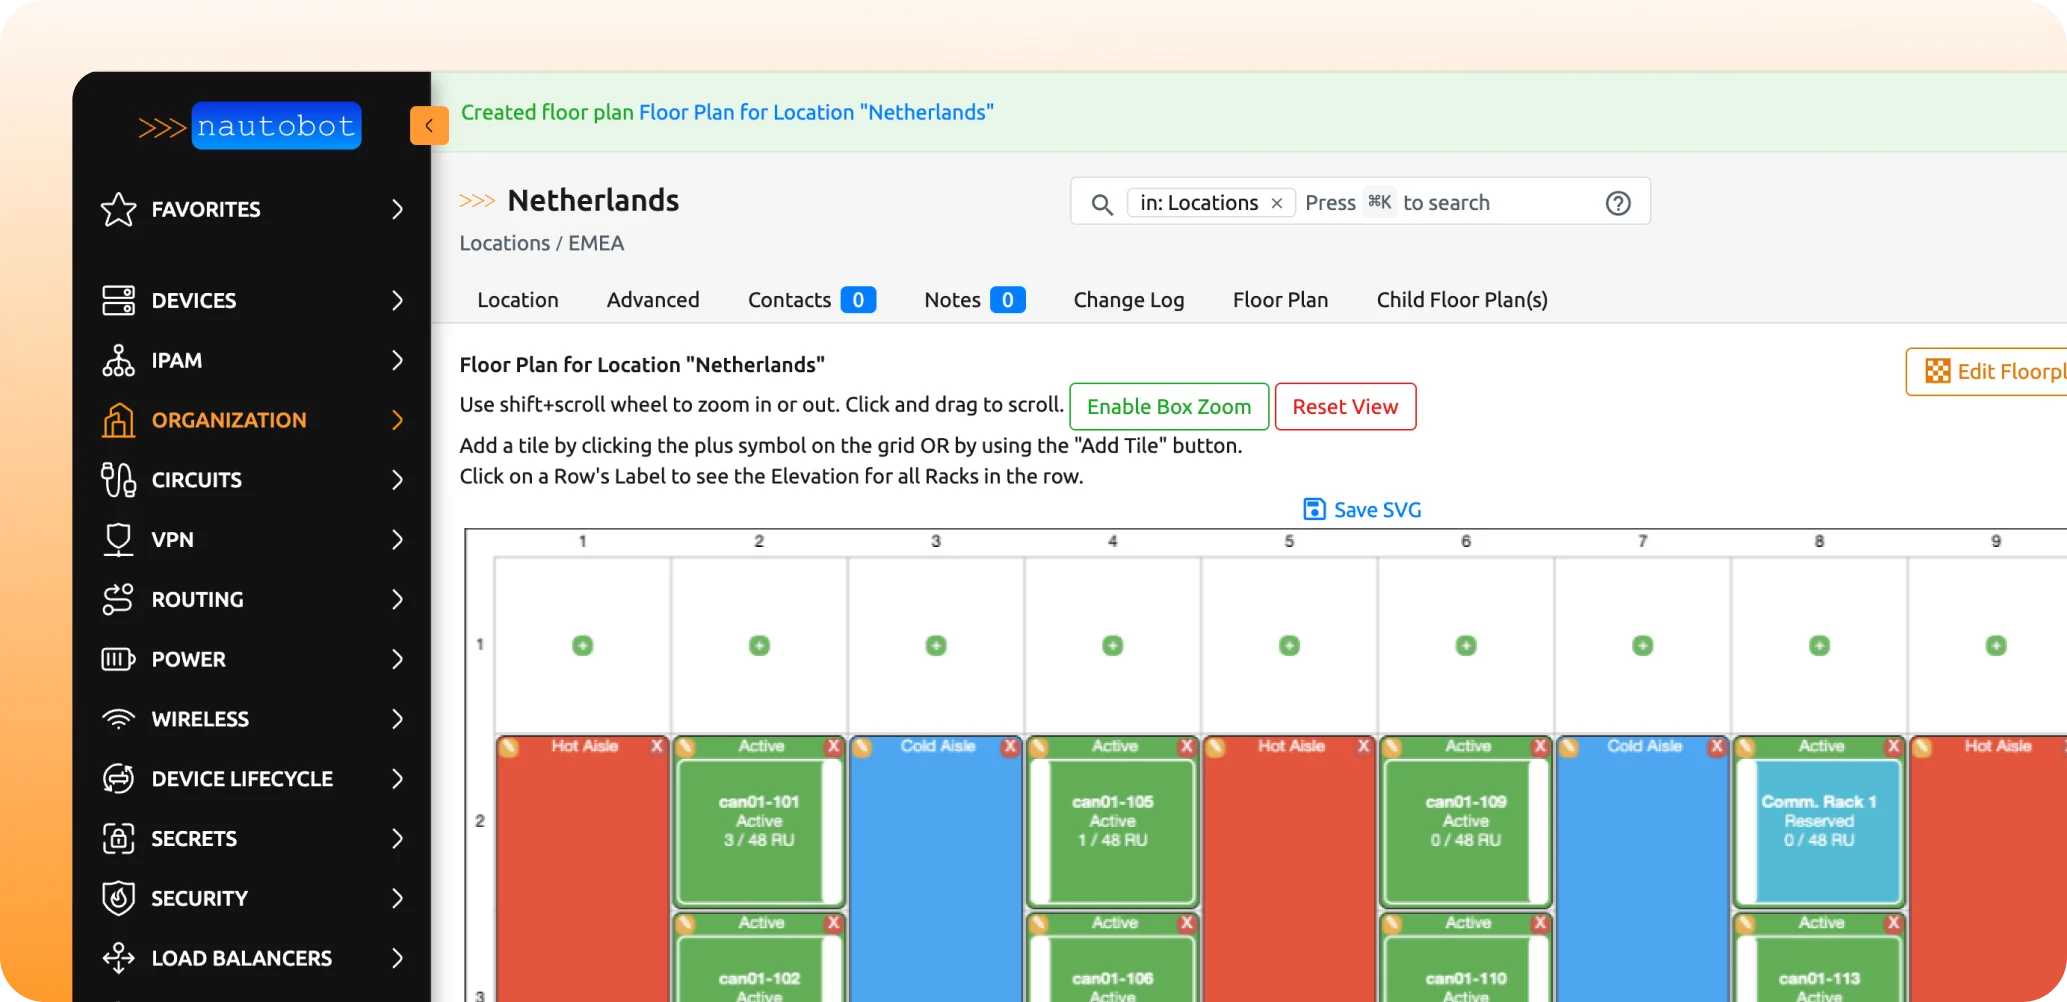The height and width of the screenshot is (1002, 2067).
Task: Click the Favorites star icon
Action: pos(118,209)
